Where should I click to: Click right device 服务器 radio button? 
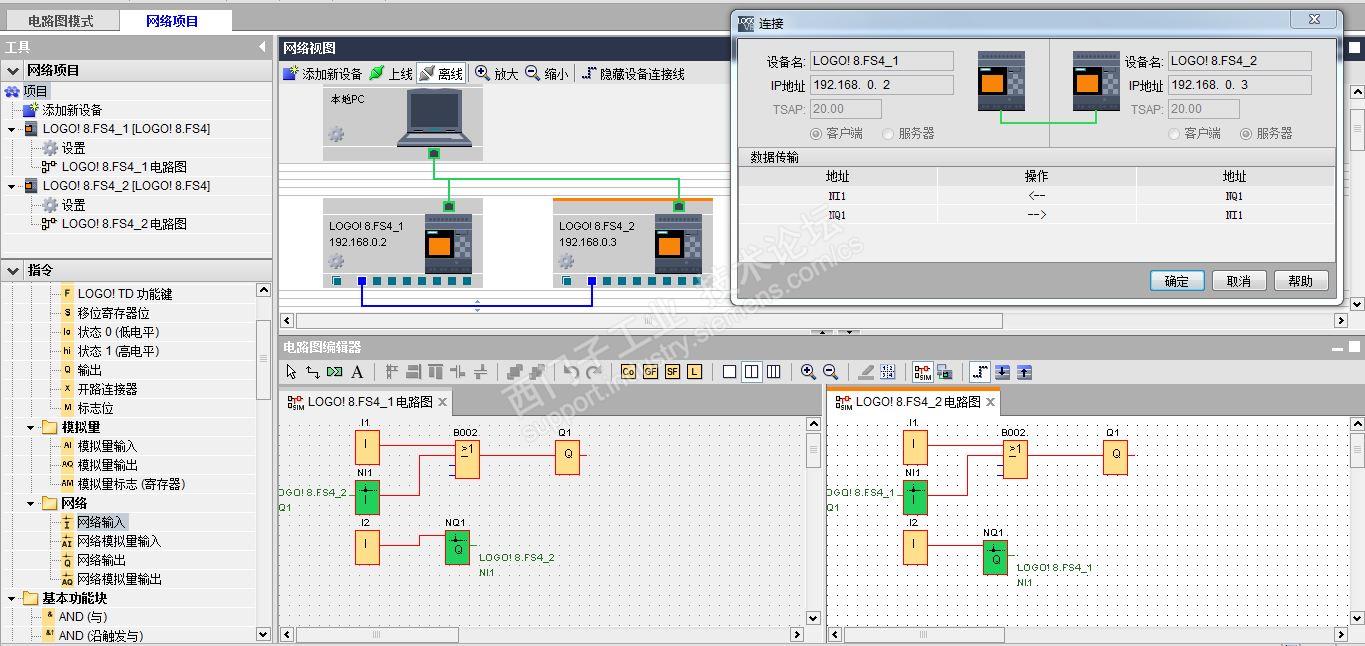point(1246,133)
